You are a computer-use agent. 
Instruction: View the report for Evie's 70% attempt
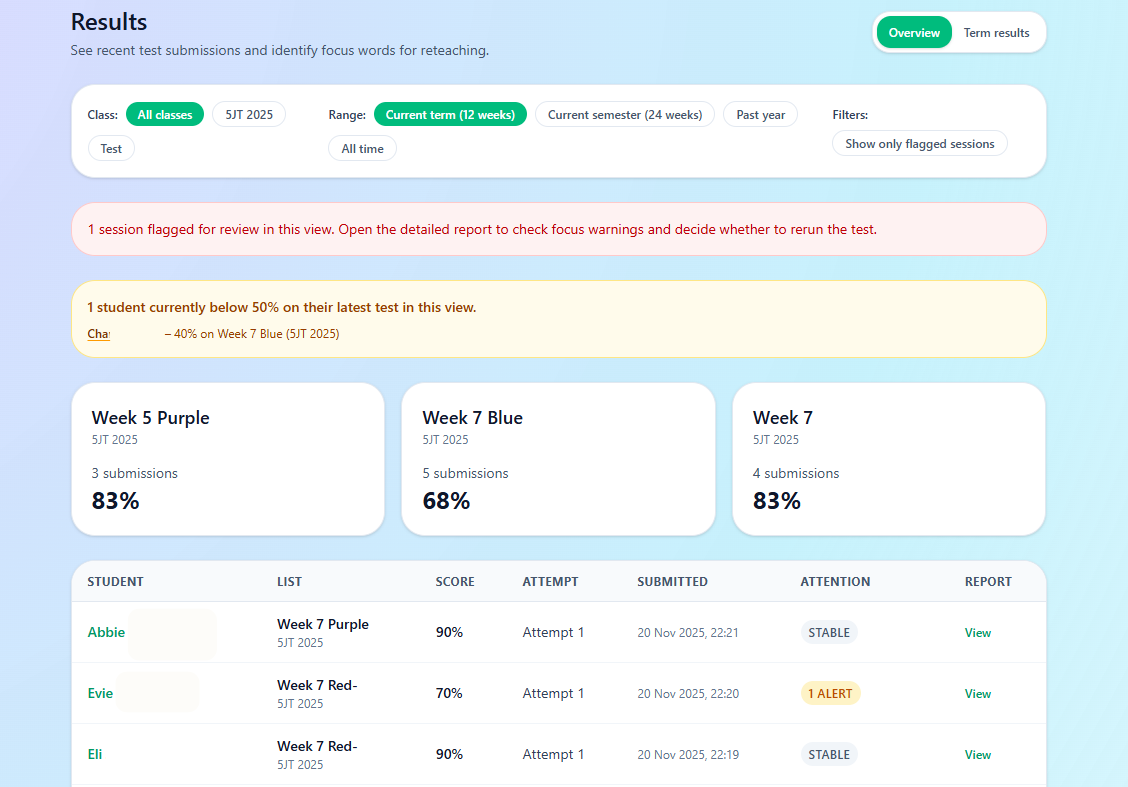[x=977, y=694]
